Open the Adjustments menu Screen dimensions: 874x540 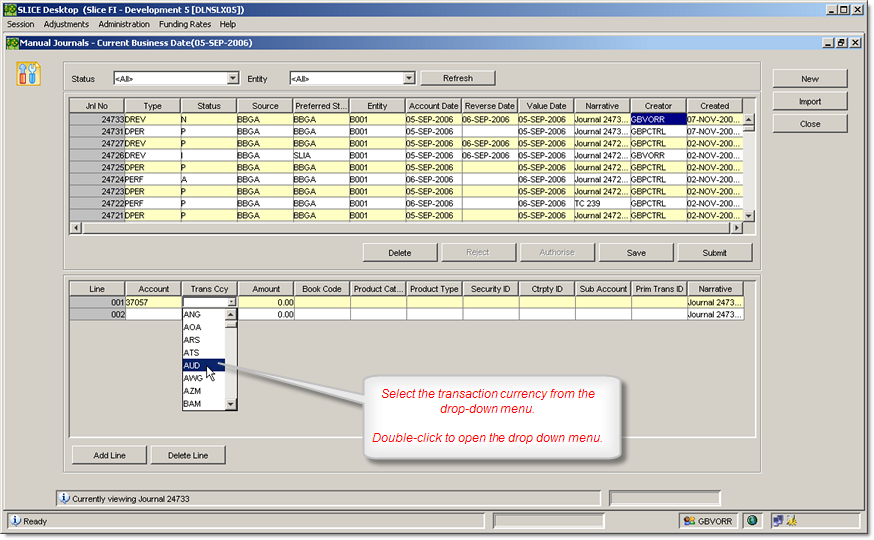click(x=66, y=24)
